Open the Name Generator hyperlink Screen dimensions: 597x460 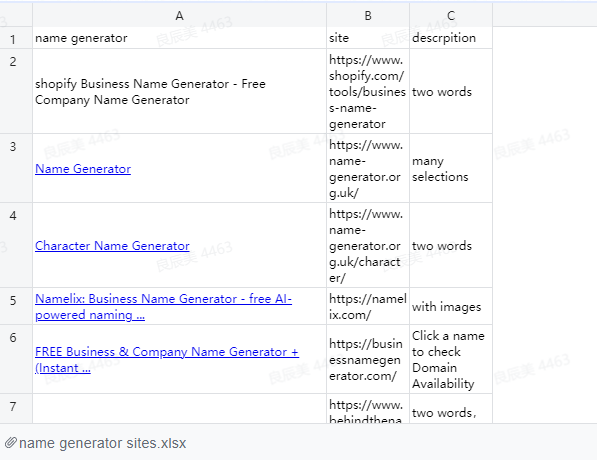tap(83, 169)
